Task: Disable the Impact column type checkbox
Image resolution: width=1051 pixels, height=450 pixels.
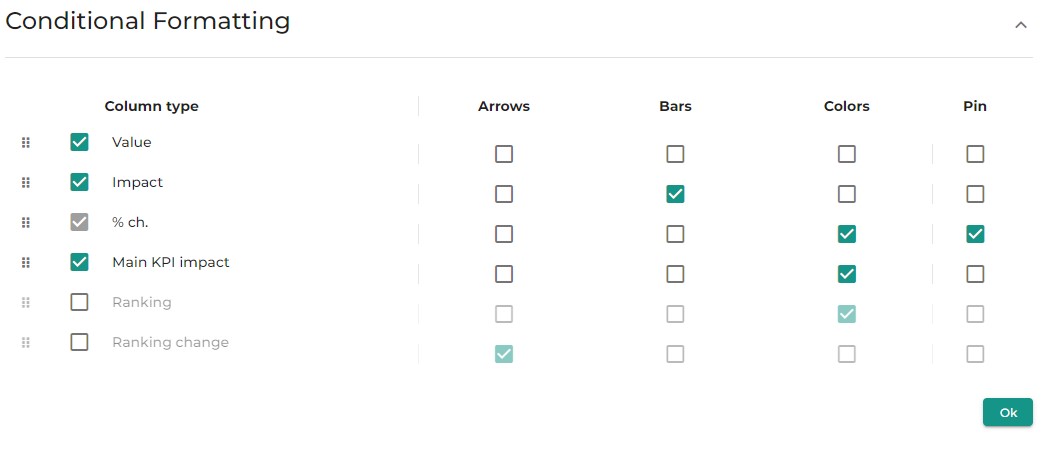Action: click(x=79, y=182)
